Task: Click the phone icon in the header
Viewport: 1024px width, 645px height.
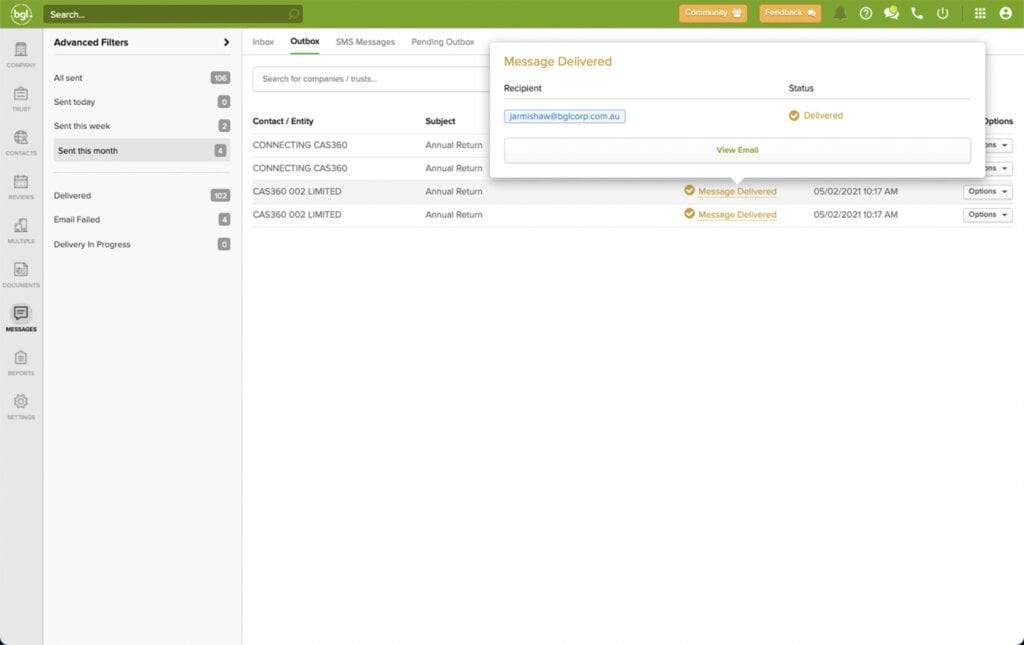Action: [916, 14]
